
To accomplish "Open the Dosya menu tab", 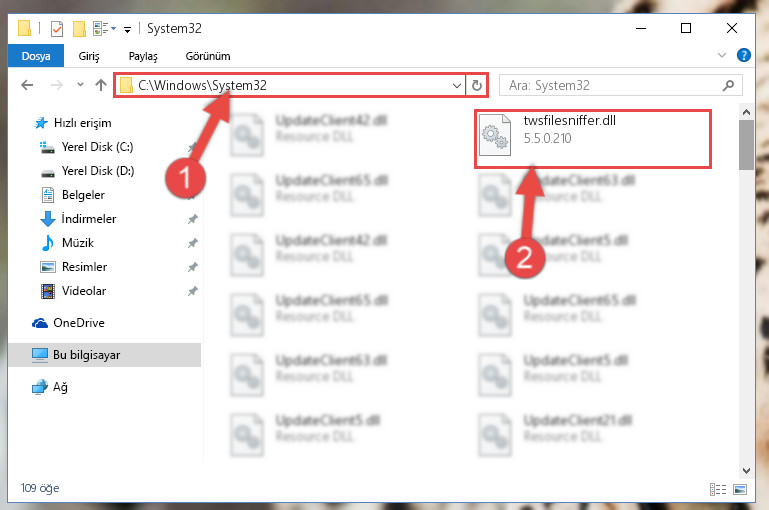I will click(x=36, y=56).
